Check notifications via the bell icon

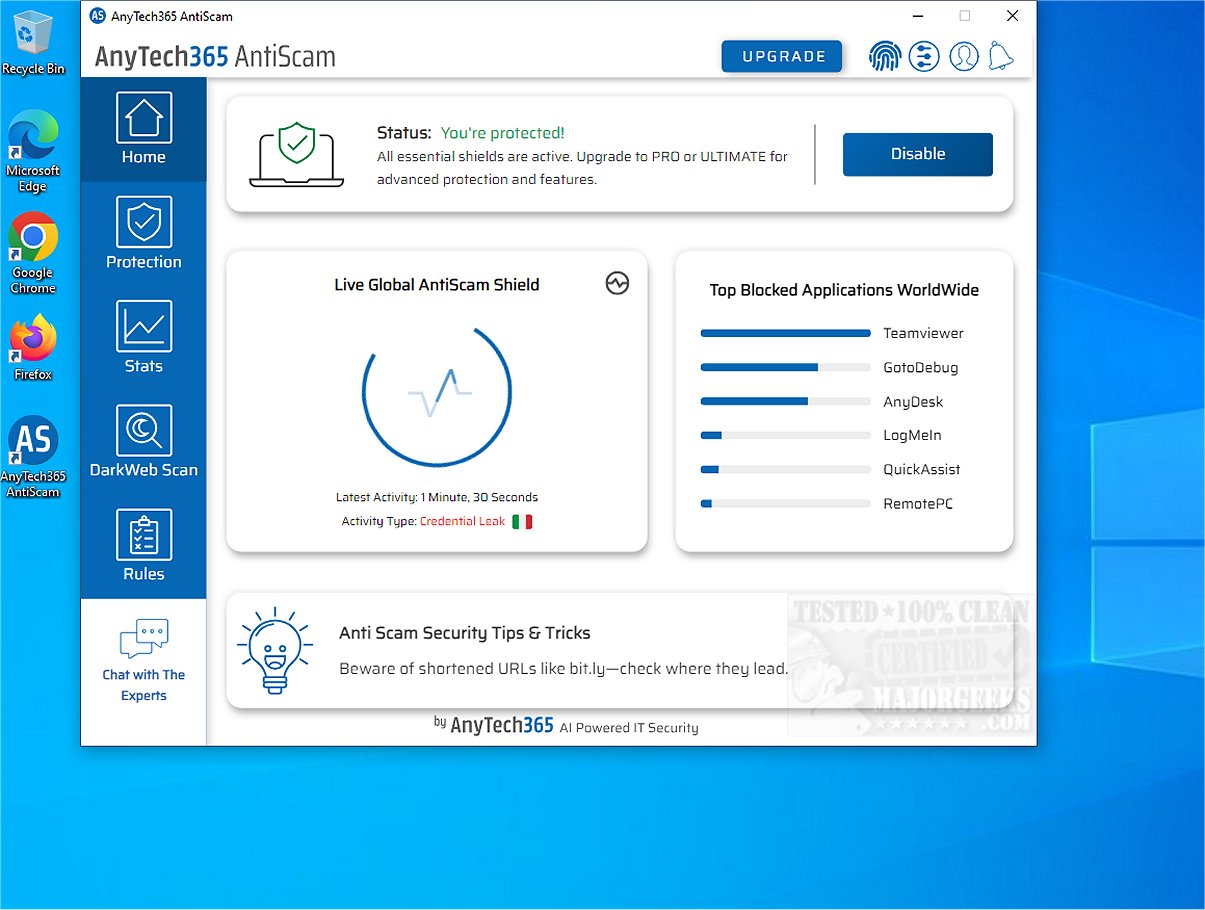[1002, 56]
